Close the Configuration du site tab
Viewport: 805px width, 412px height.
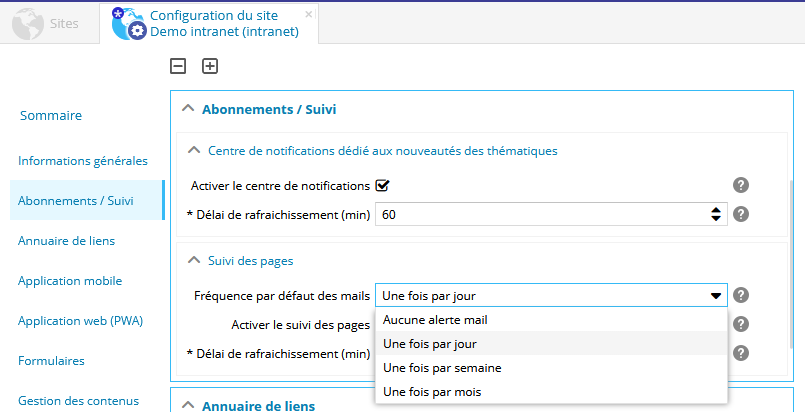click(308, 15)
